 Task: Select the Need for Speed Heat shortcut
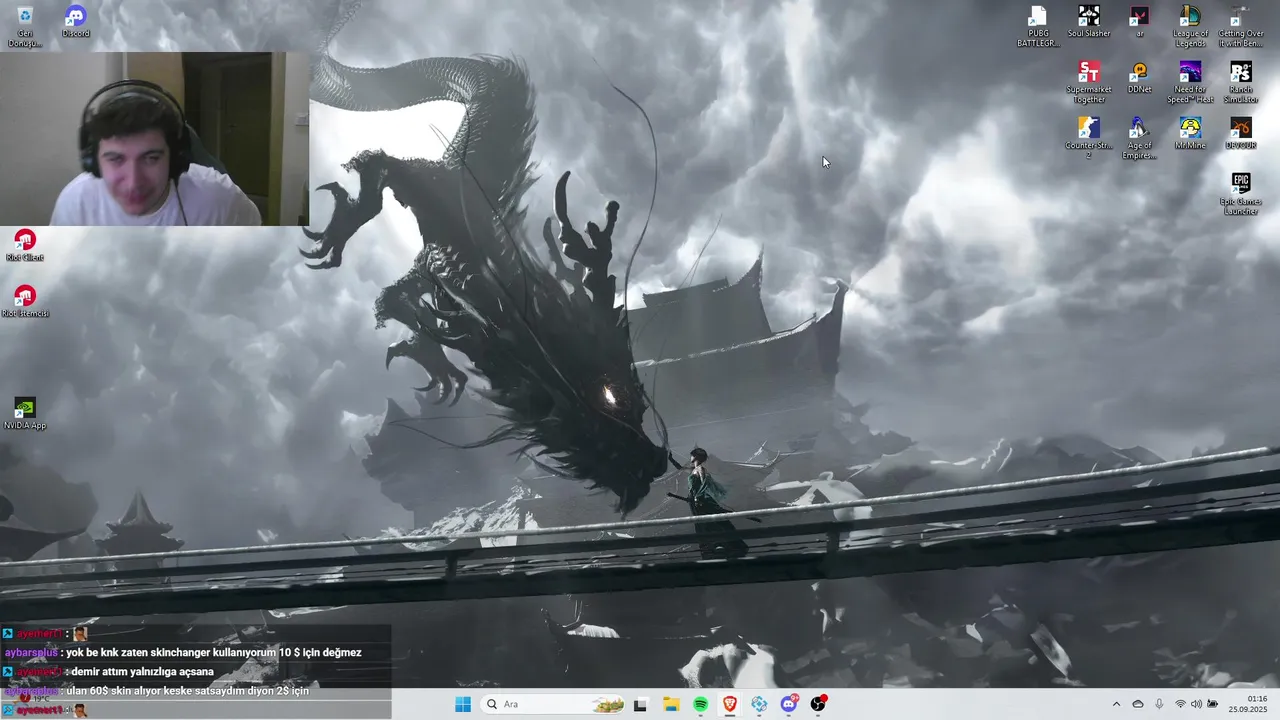point(1190,82)
